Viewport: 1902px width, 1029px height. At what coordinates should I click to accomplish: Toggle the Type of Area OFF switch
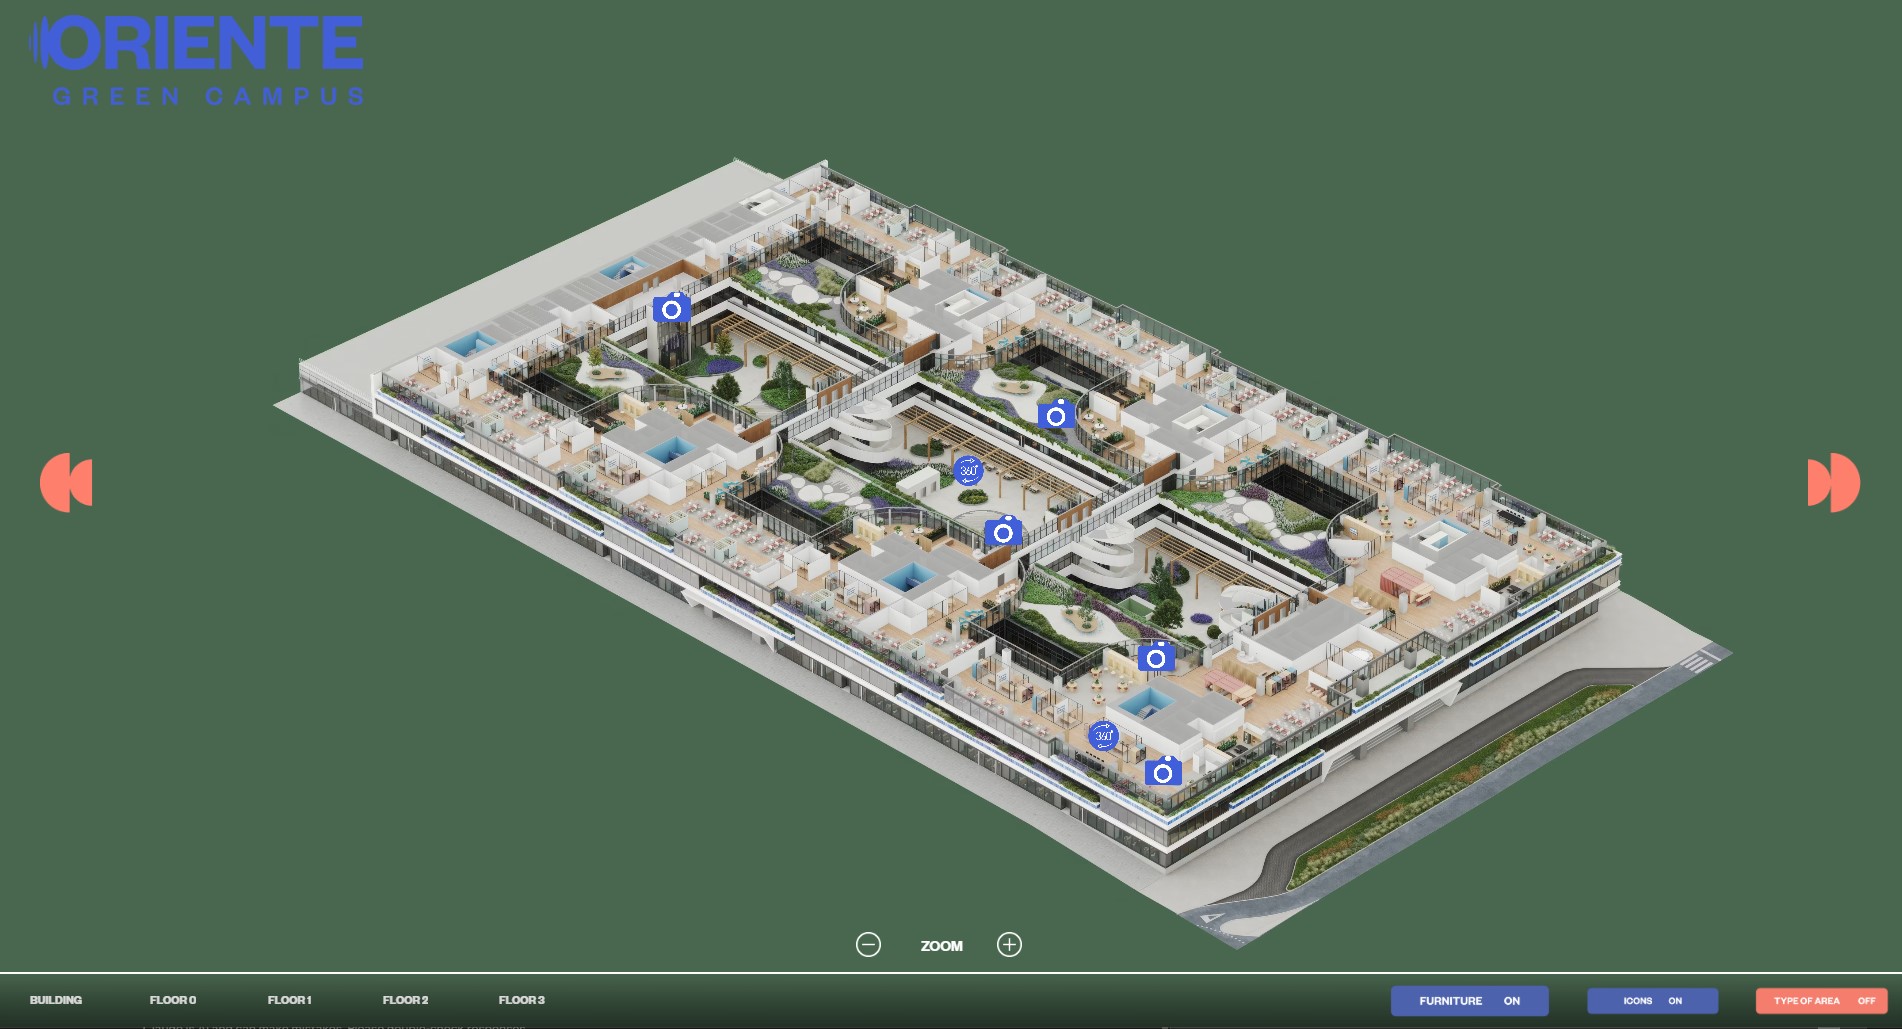pyautogui.click(x=1821, y=1000)
